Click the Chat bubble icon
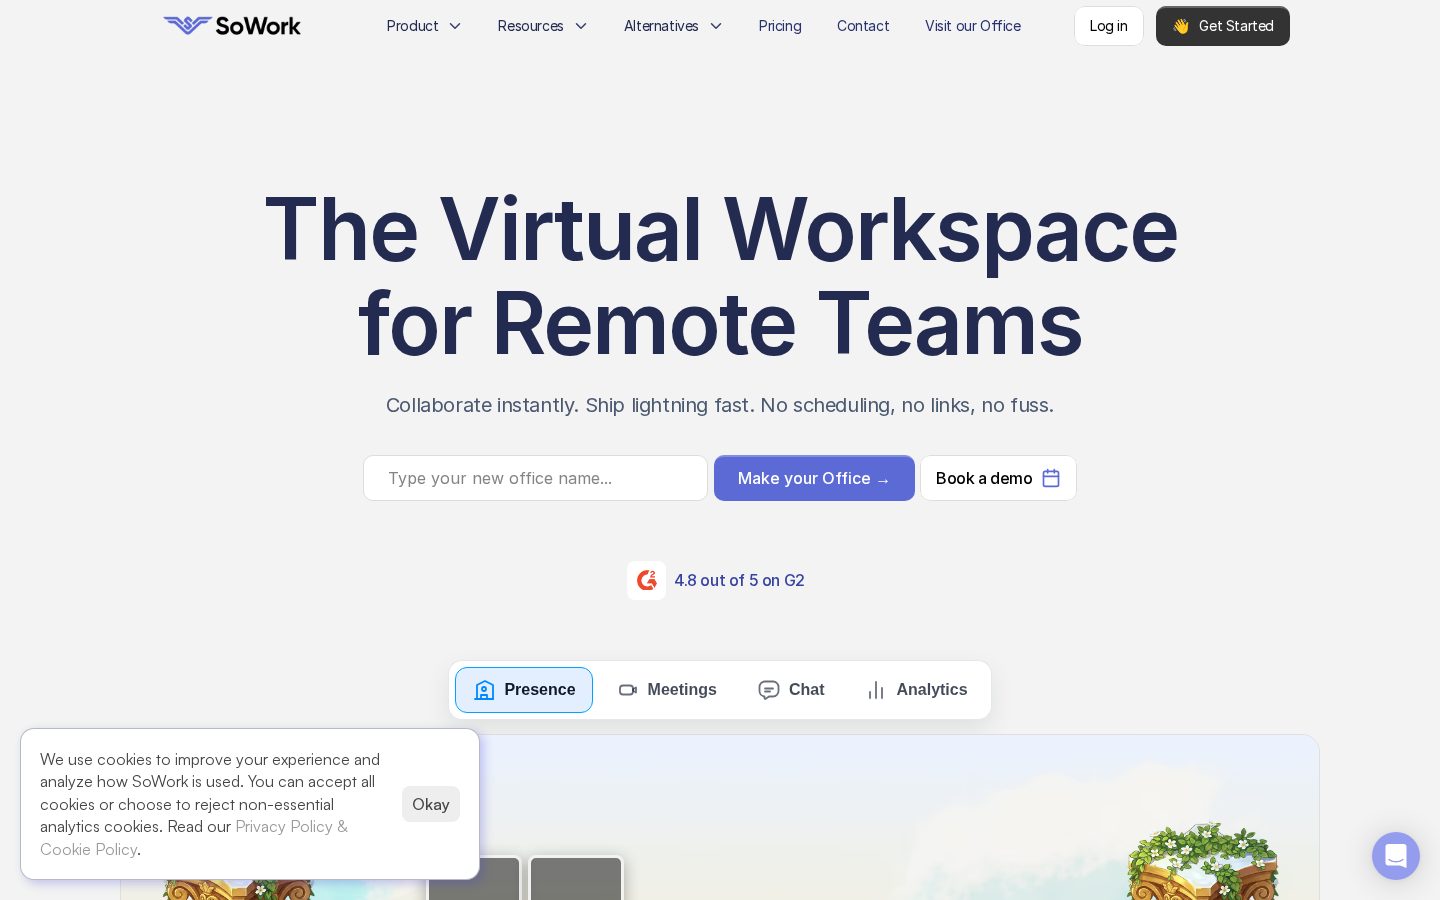The image size is (1440, 900). [x=769, y=690]
